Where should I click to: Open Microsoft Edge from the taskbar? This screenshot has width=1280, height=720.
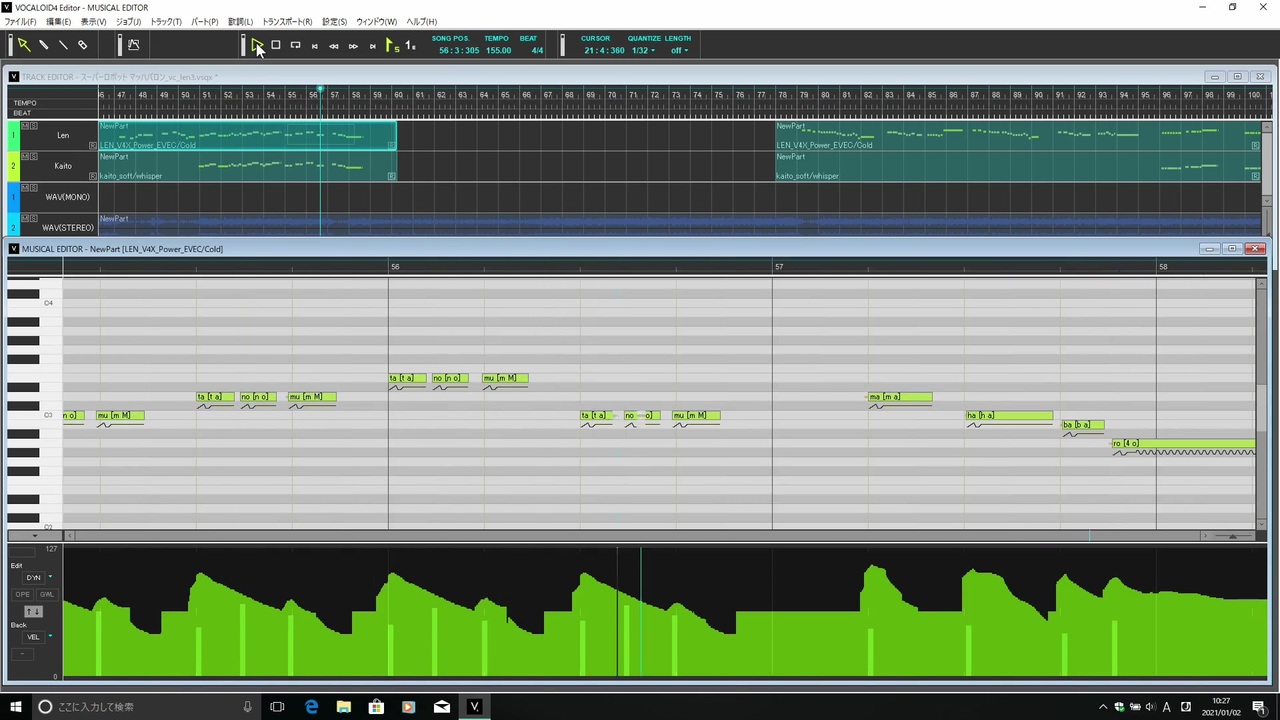click(x=311, y=706)
